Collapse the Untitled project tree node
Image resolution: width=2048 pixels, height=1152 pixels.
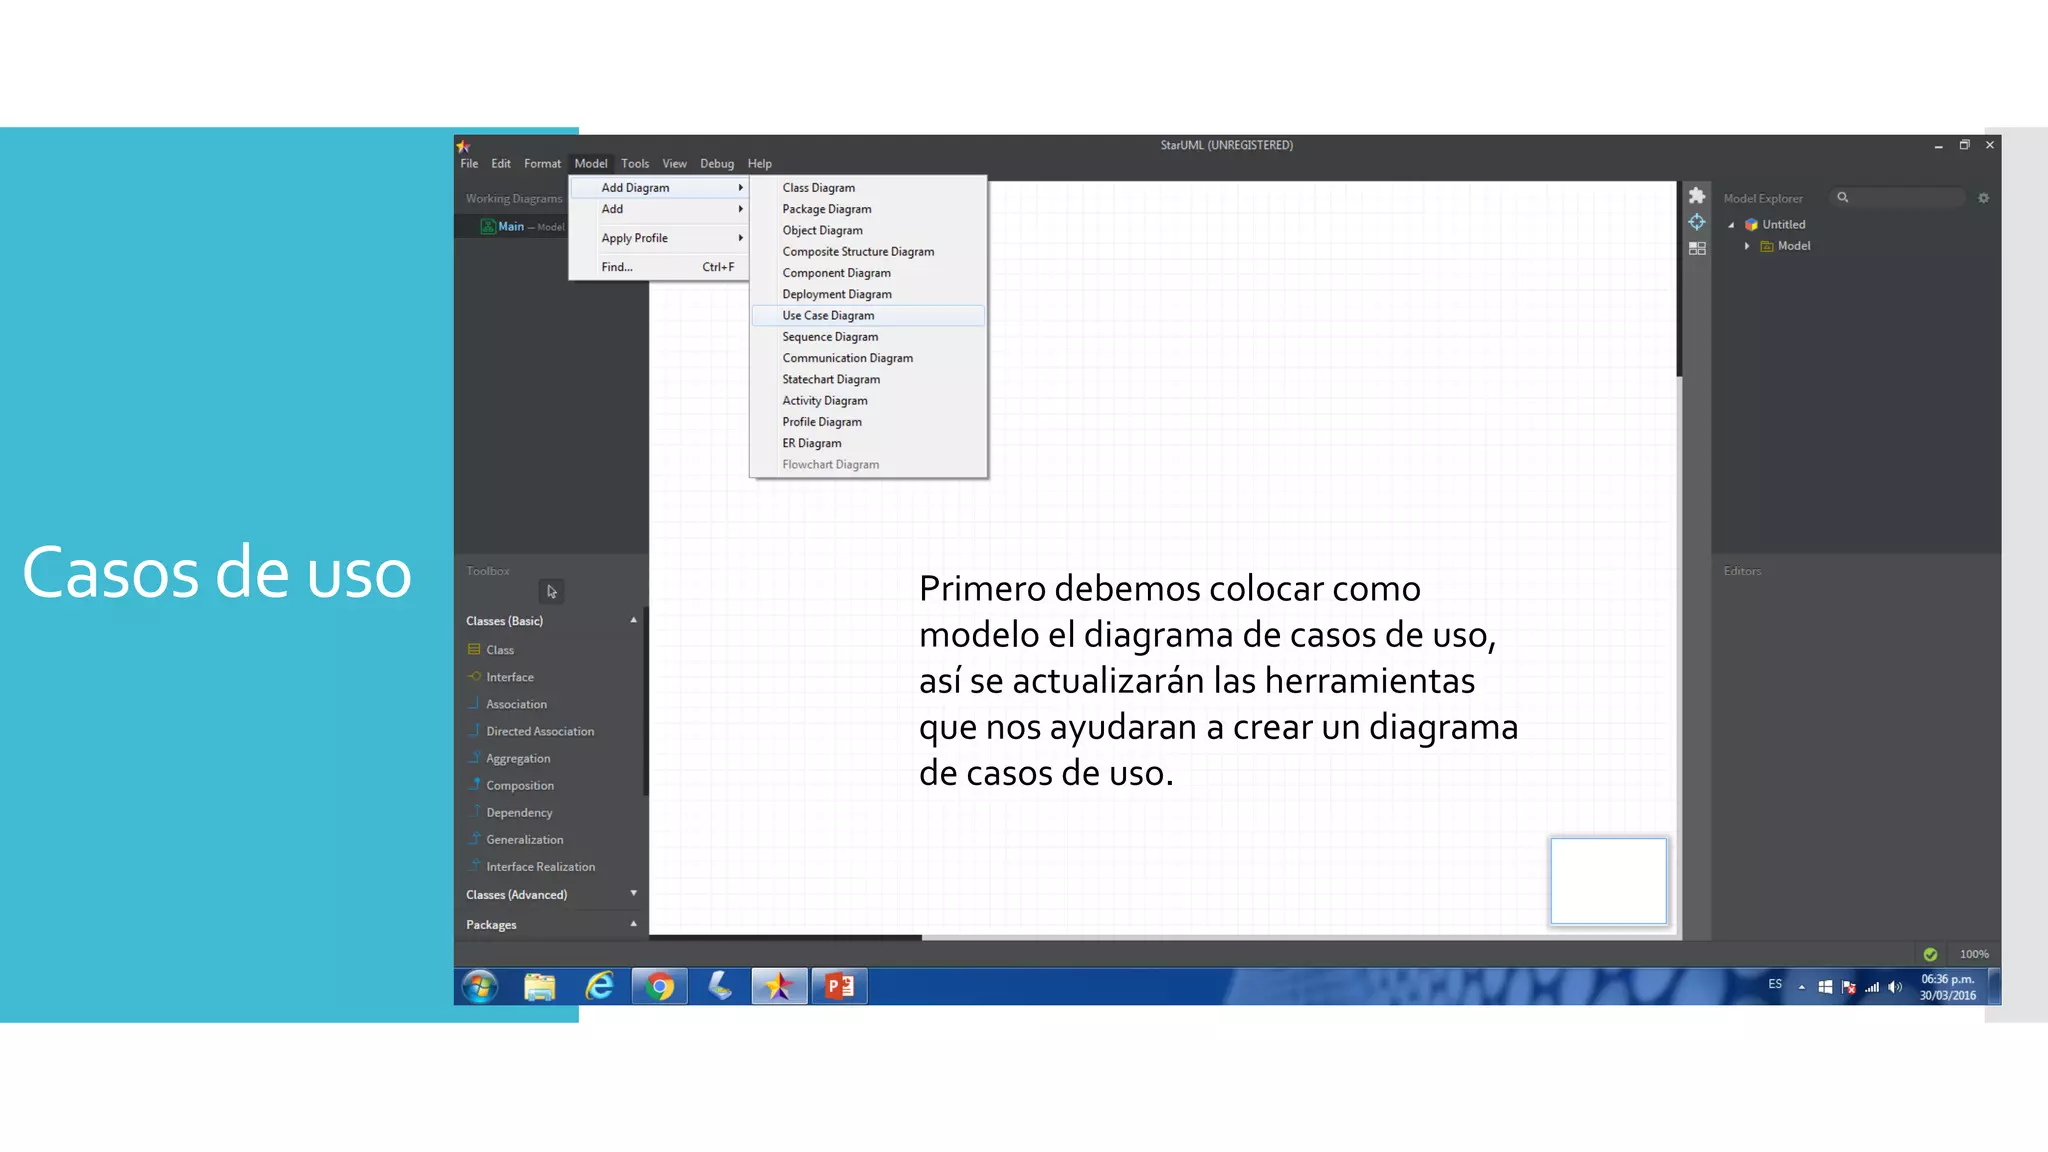[1731, 225]
